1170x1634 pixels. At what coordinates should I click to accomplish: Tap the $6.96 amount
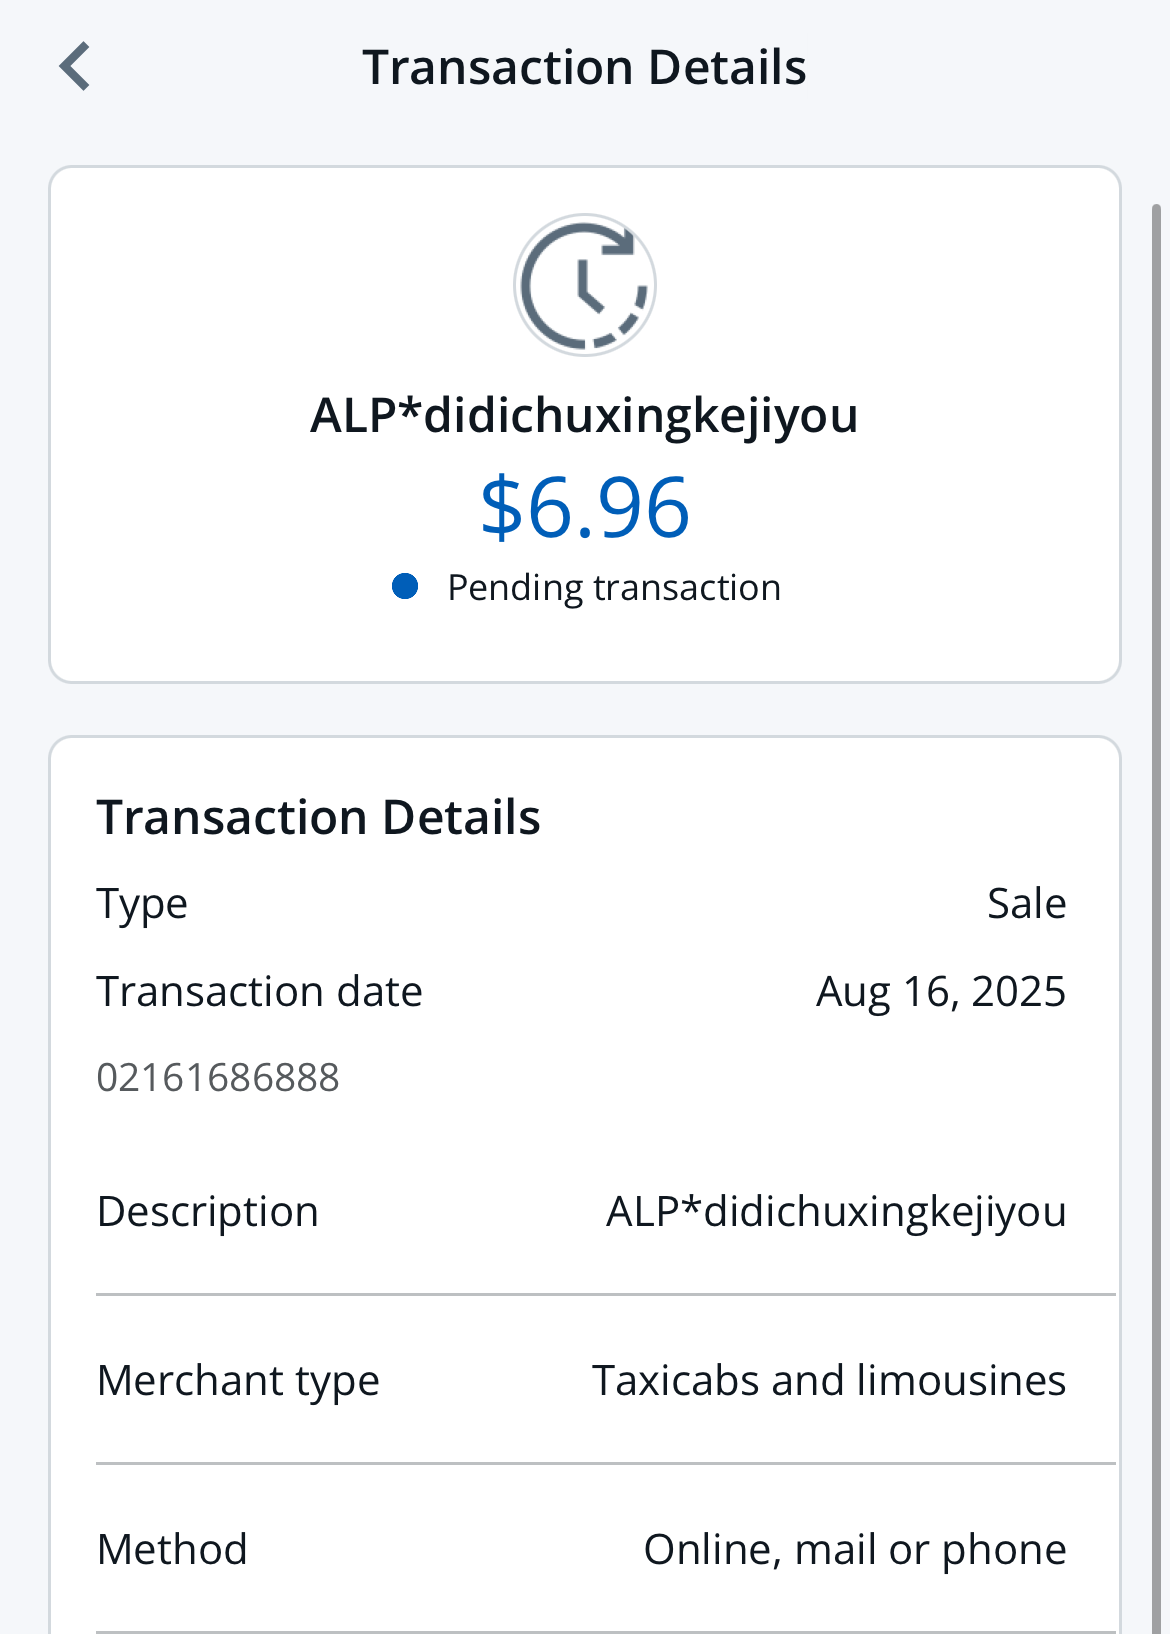(585, 508)
